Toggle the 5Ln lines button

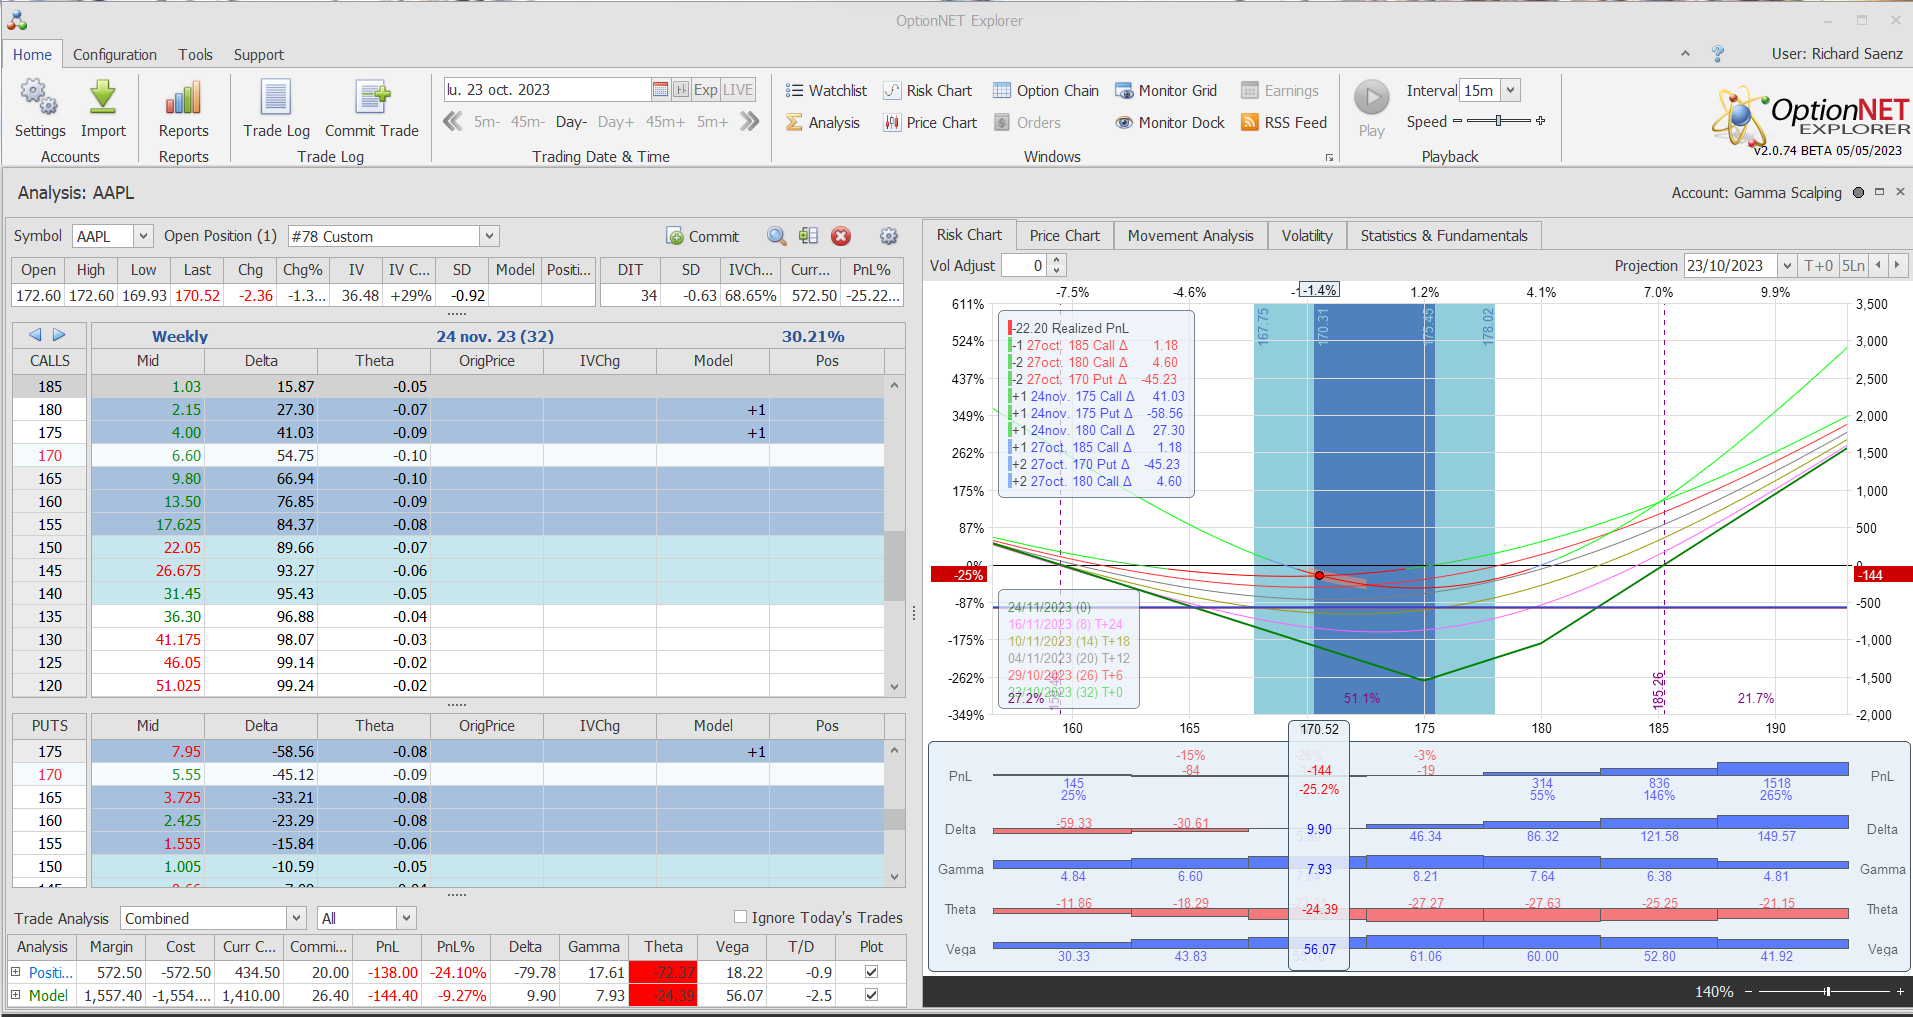pyautogui.click(x=1853, y=265)
